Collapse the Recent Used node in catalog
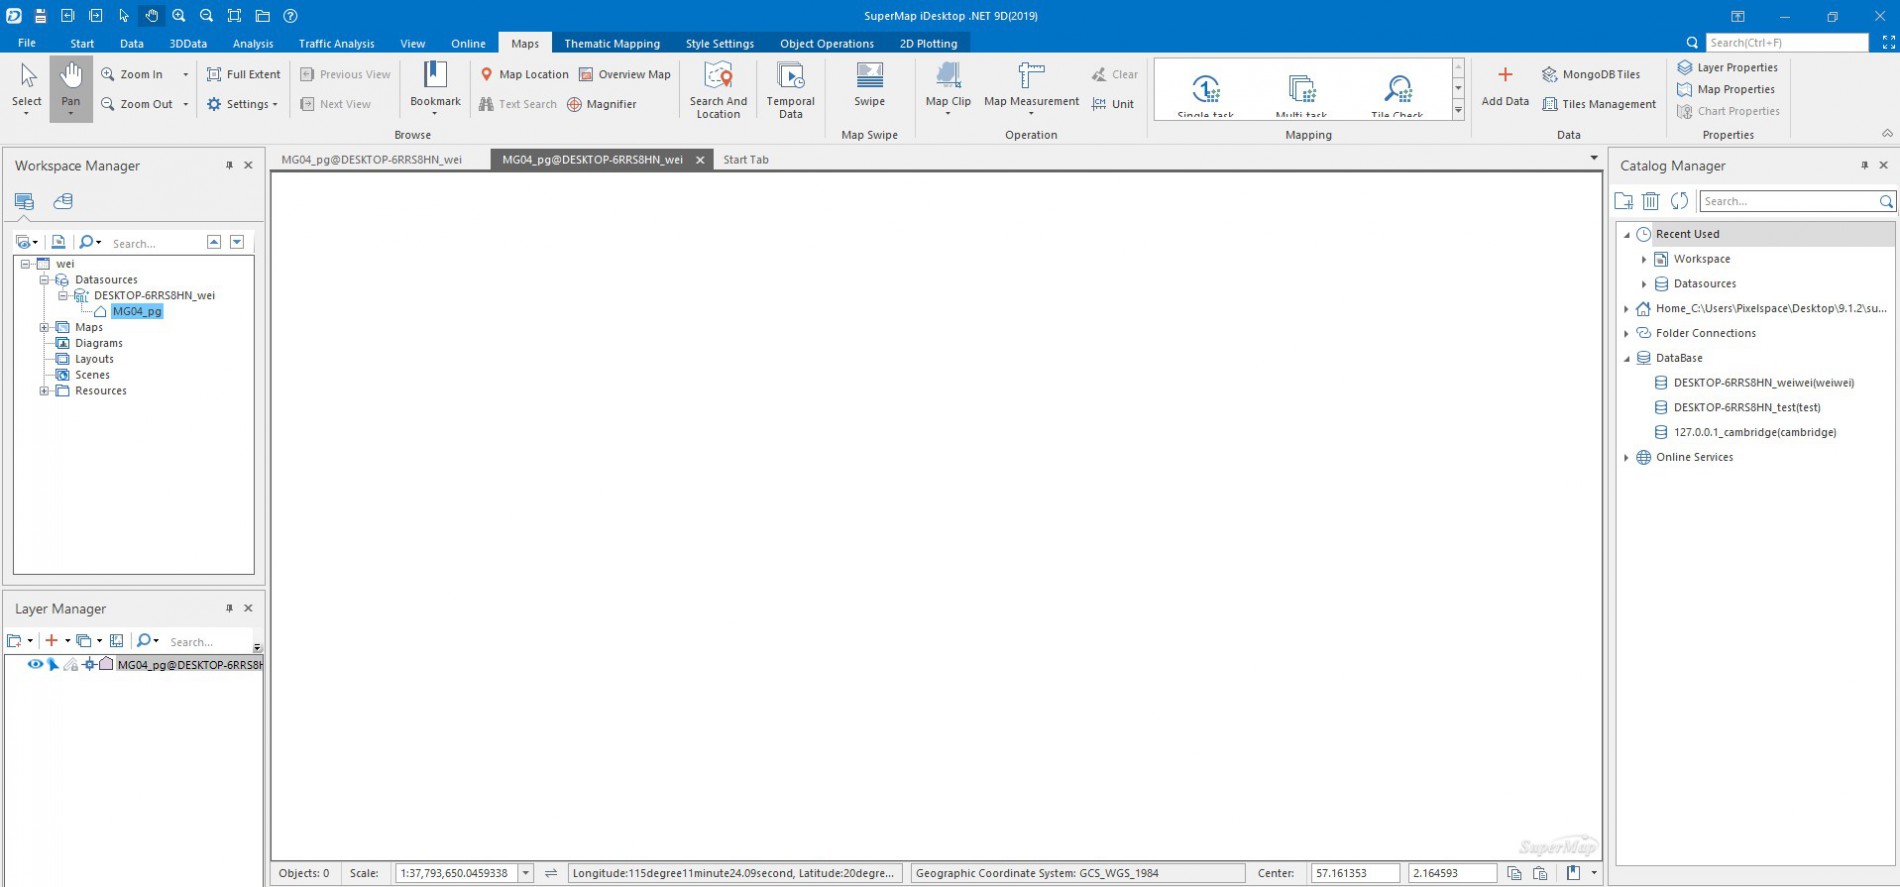 click(1627, 235)
